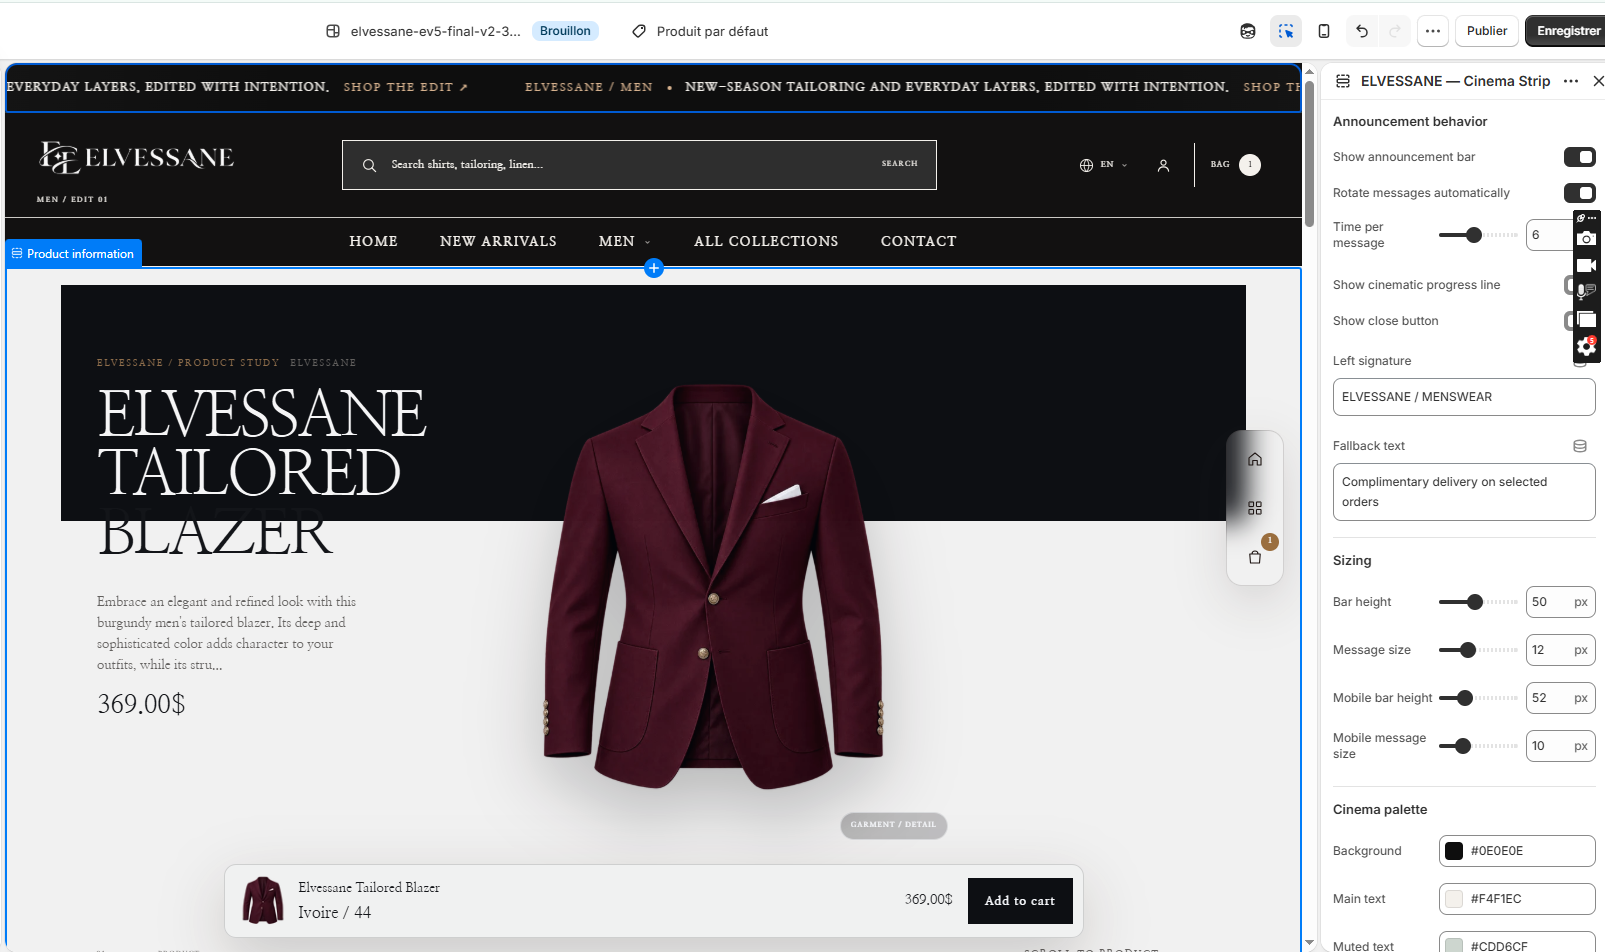The width and height of the screenshot is (1605, 952).
Task: Click the GARMENT / DETAIL pill
Action: click(893, 825)
